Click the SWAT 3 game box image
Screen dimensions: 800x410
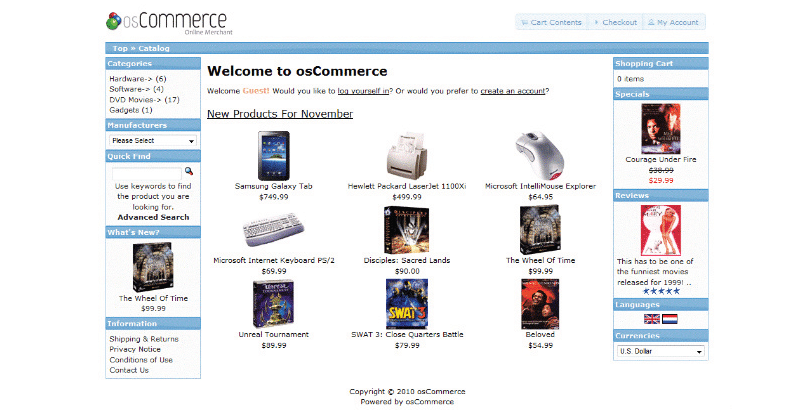tap(407, 304)
